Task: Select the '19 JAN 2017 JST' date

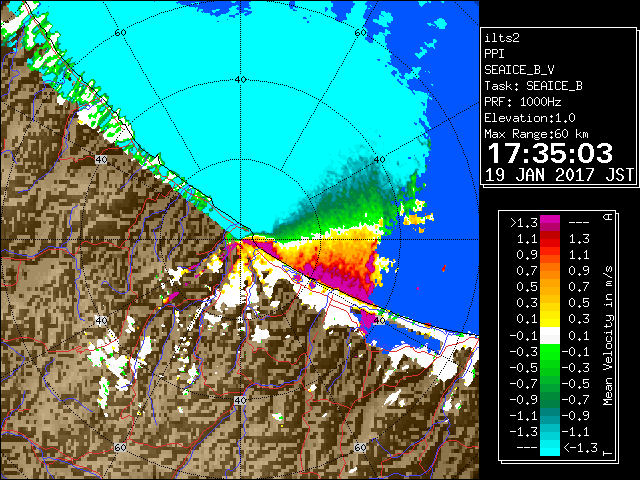Action: [x=559, y=175]
